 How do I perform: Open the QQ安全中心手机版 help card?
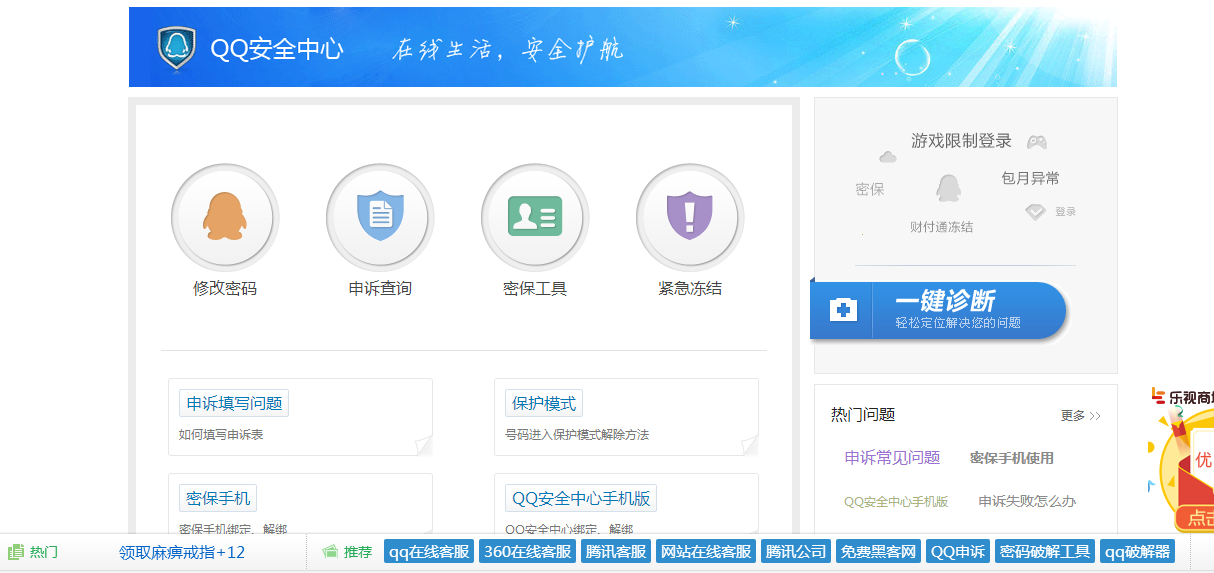(626, 503)
